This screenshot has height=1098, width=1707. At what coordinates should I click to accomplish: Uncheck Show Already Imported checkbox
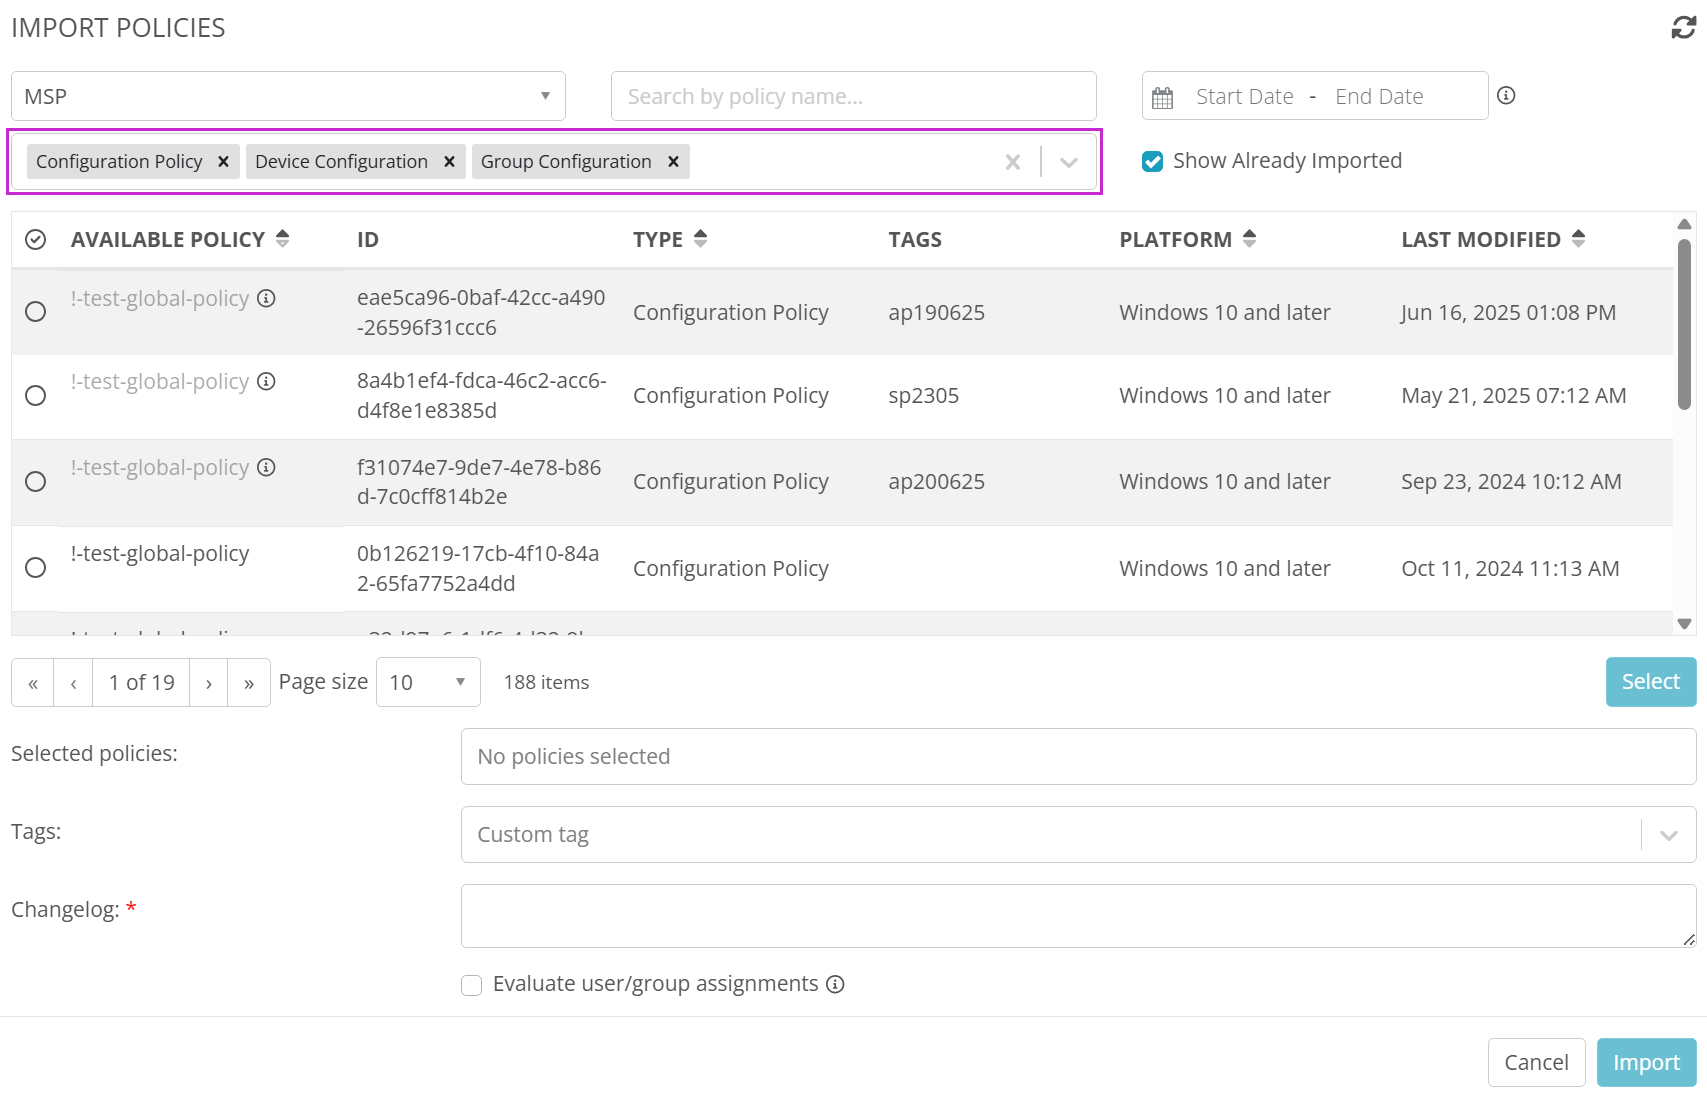(x=1153, y=162)
